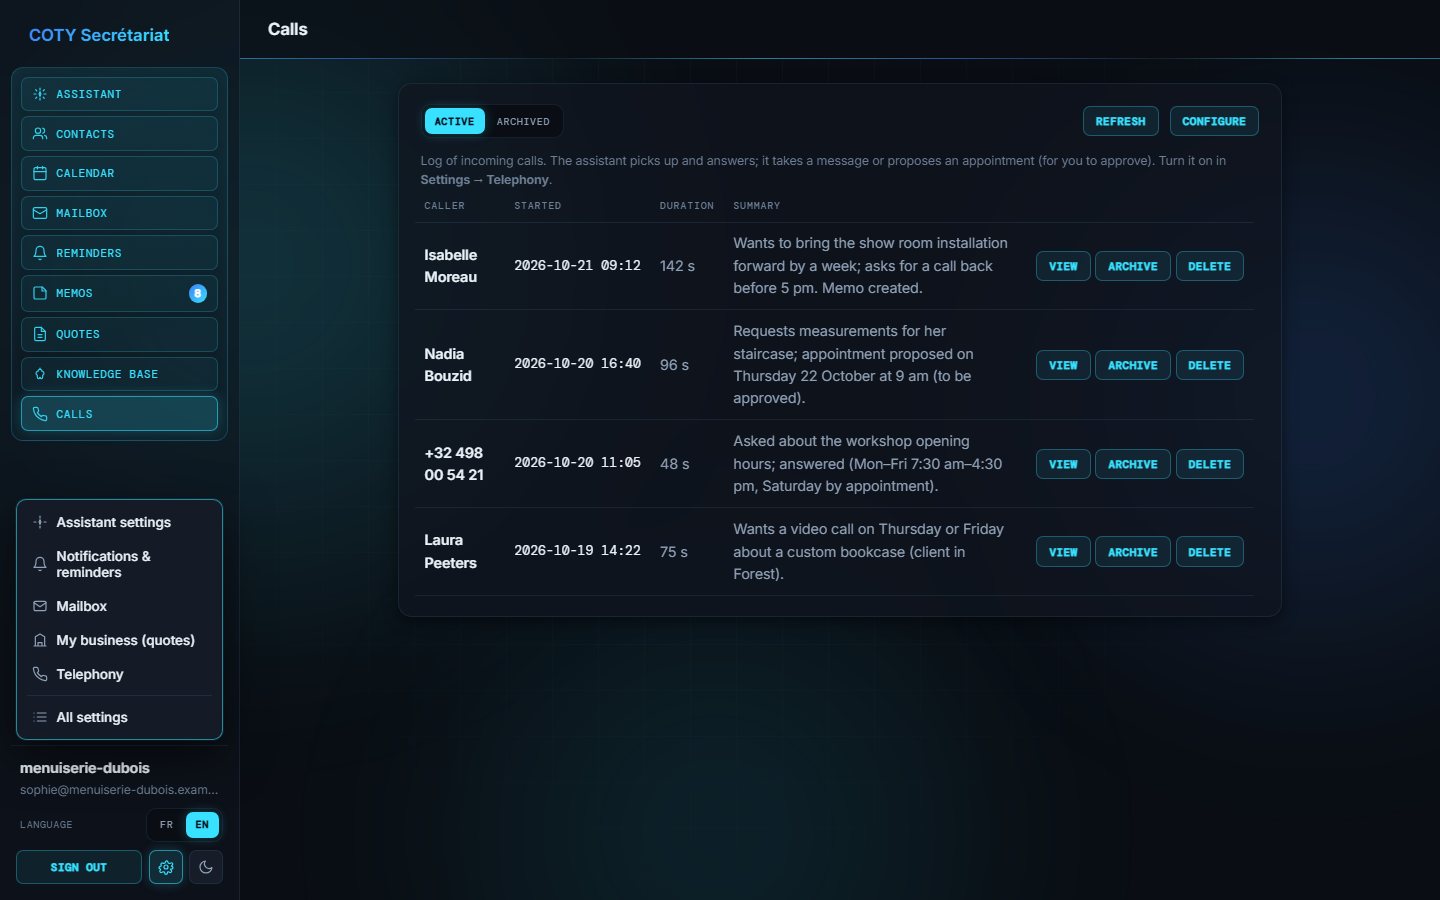Click the 142 s duration value
This screenshot has height=900, width=1440.
(677, 266)
